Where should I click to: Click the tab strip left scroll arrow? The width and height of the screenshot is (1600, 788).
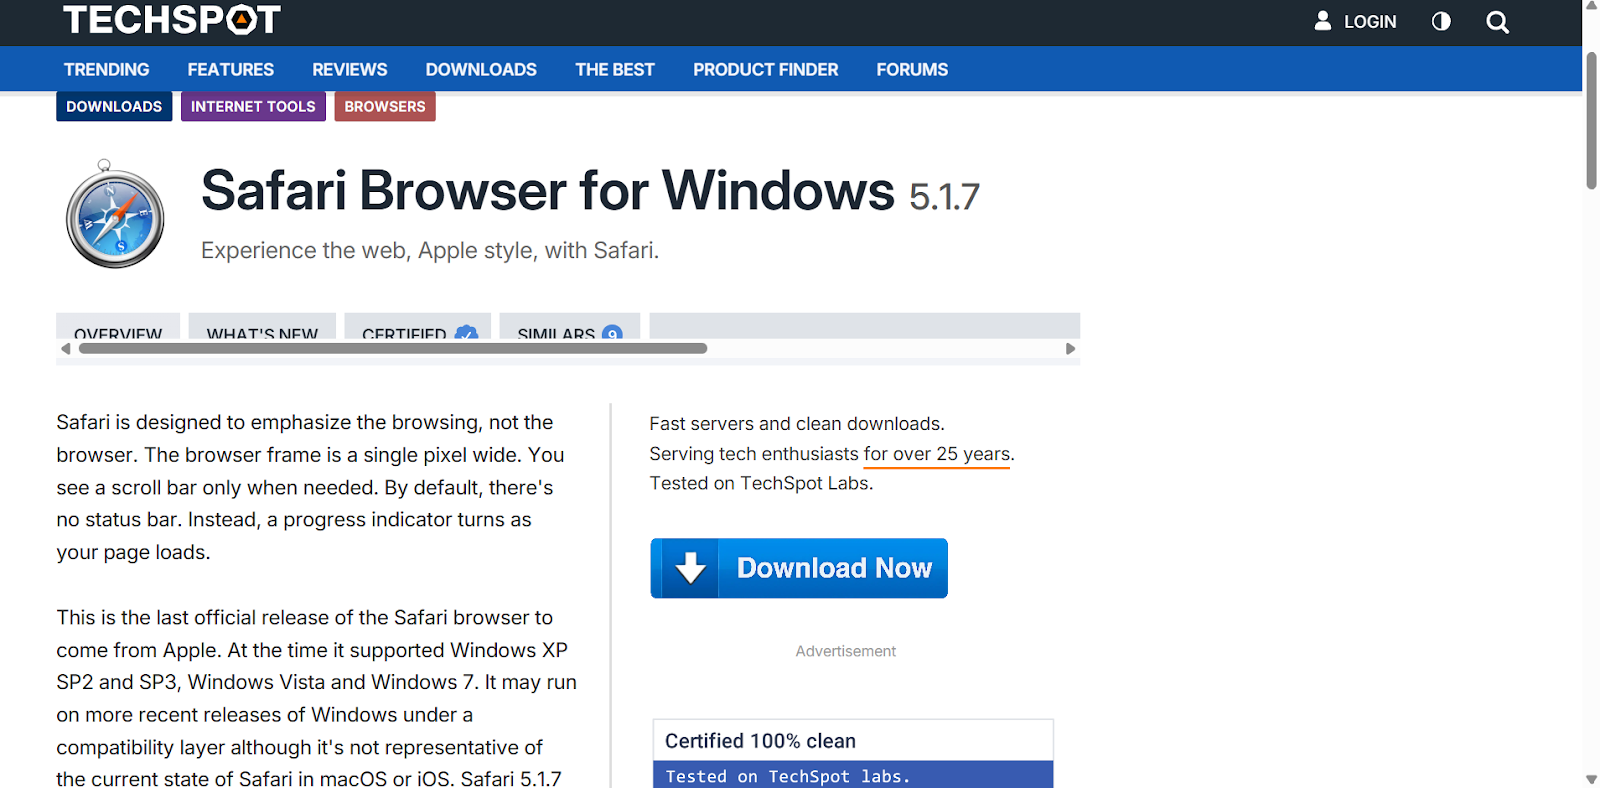(x=66, y=349)
